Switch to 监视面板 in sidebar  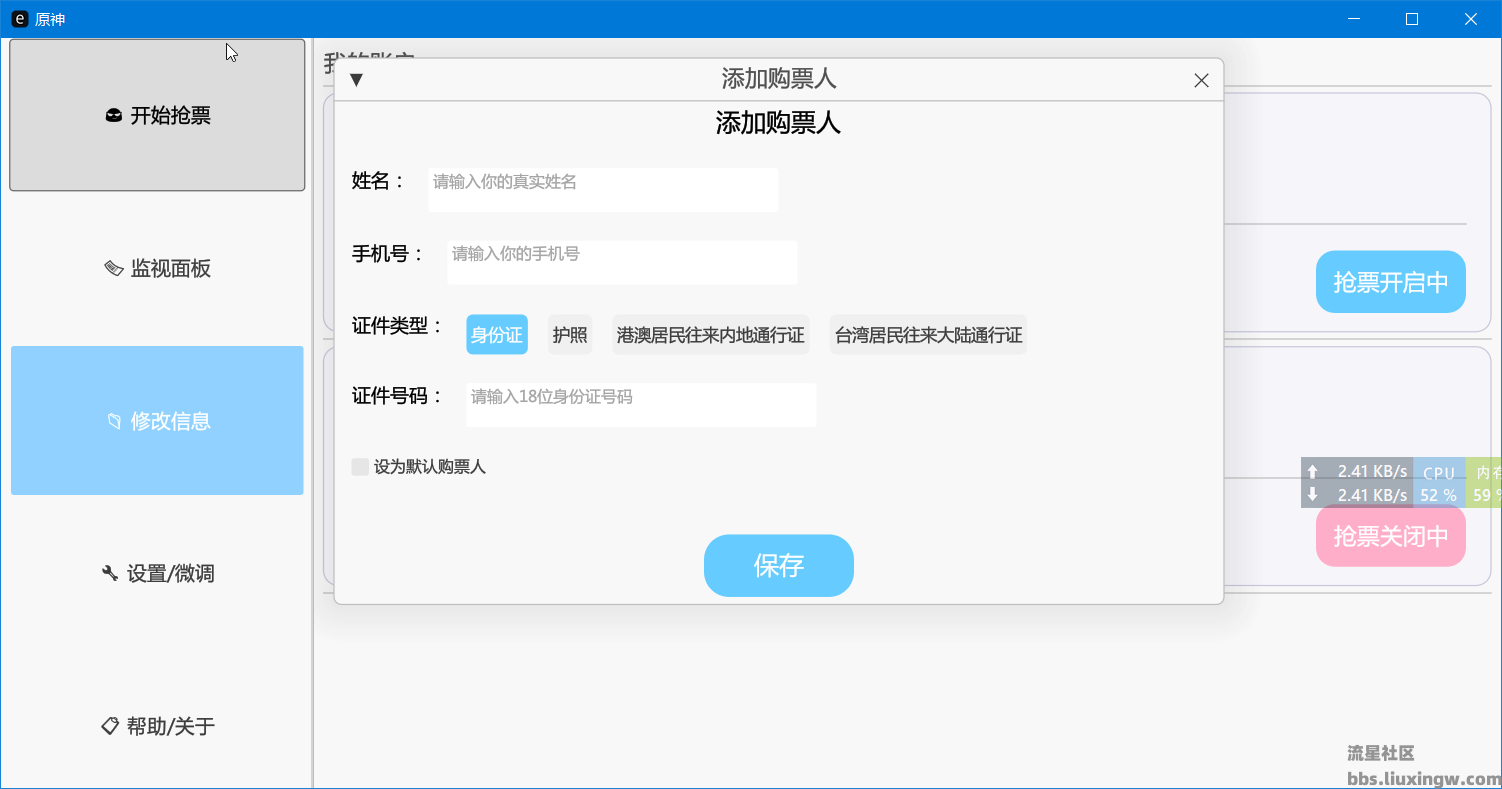tap(157, 268)
